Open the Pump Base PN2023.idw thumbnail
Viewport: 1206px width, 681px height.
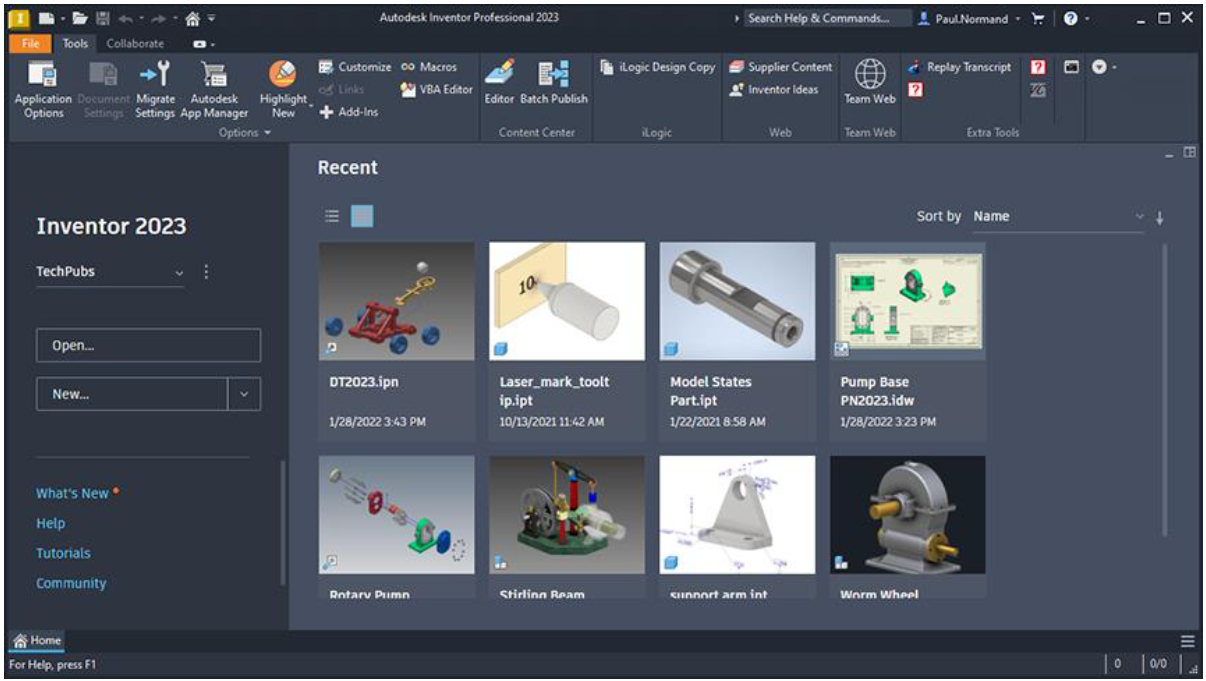908,301
